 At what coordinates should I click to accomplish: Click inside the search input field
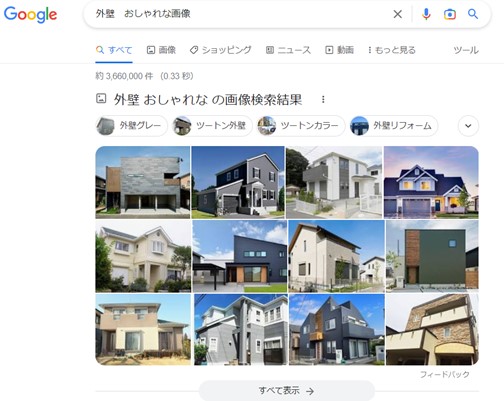tap(240, 14)
